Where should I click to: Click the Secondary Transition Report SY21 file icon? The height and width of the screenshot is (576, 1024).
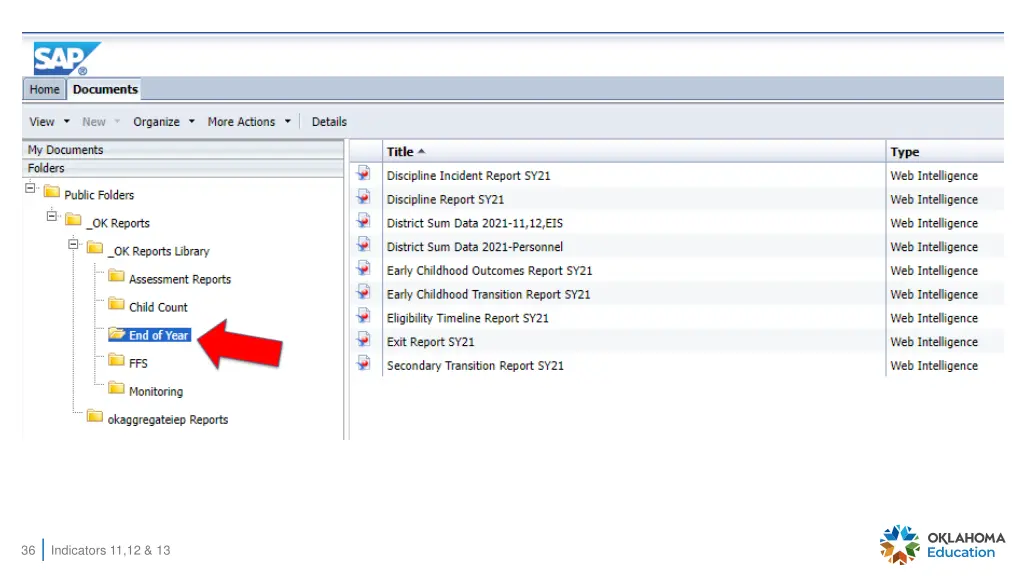[x=364, y=364]
